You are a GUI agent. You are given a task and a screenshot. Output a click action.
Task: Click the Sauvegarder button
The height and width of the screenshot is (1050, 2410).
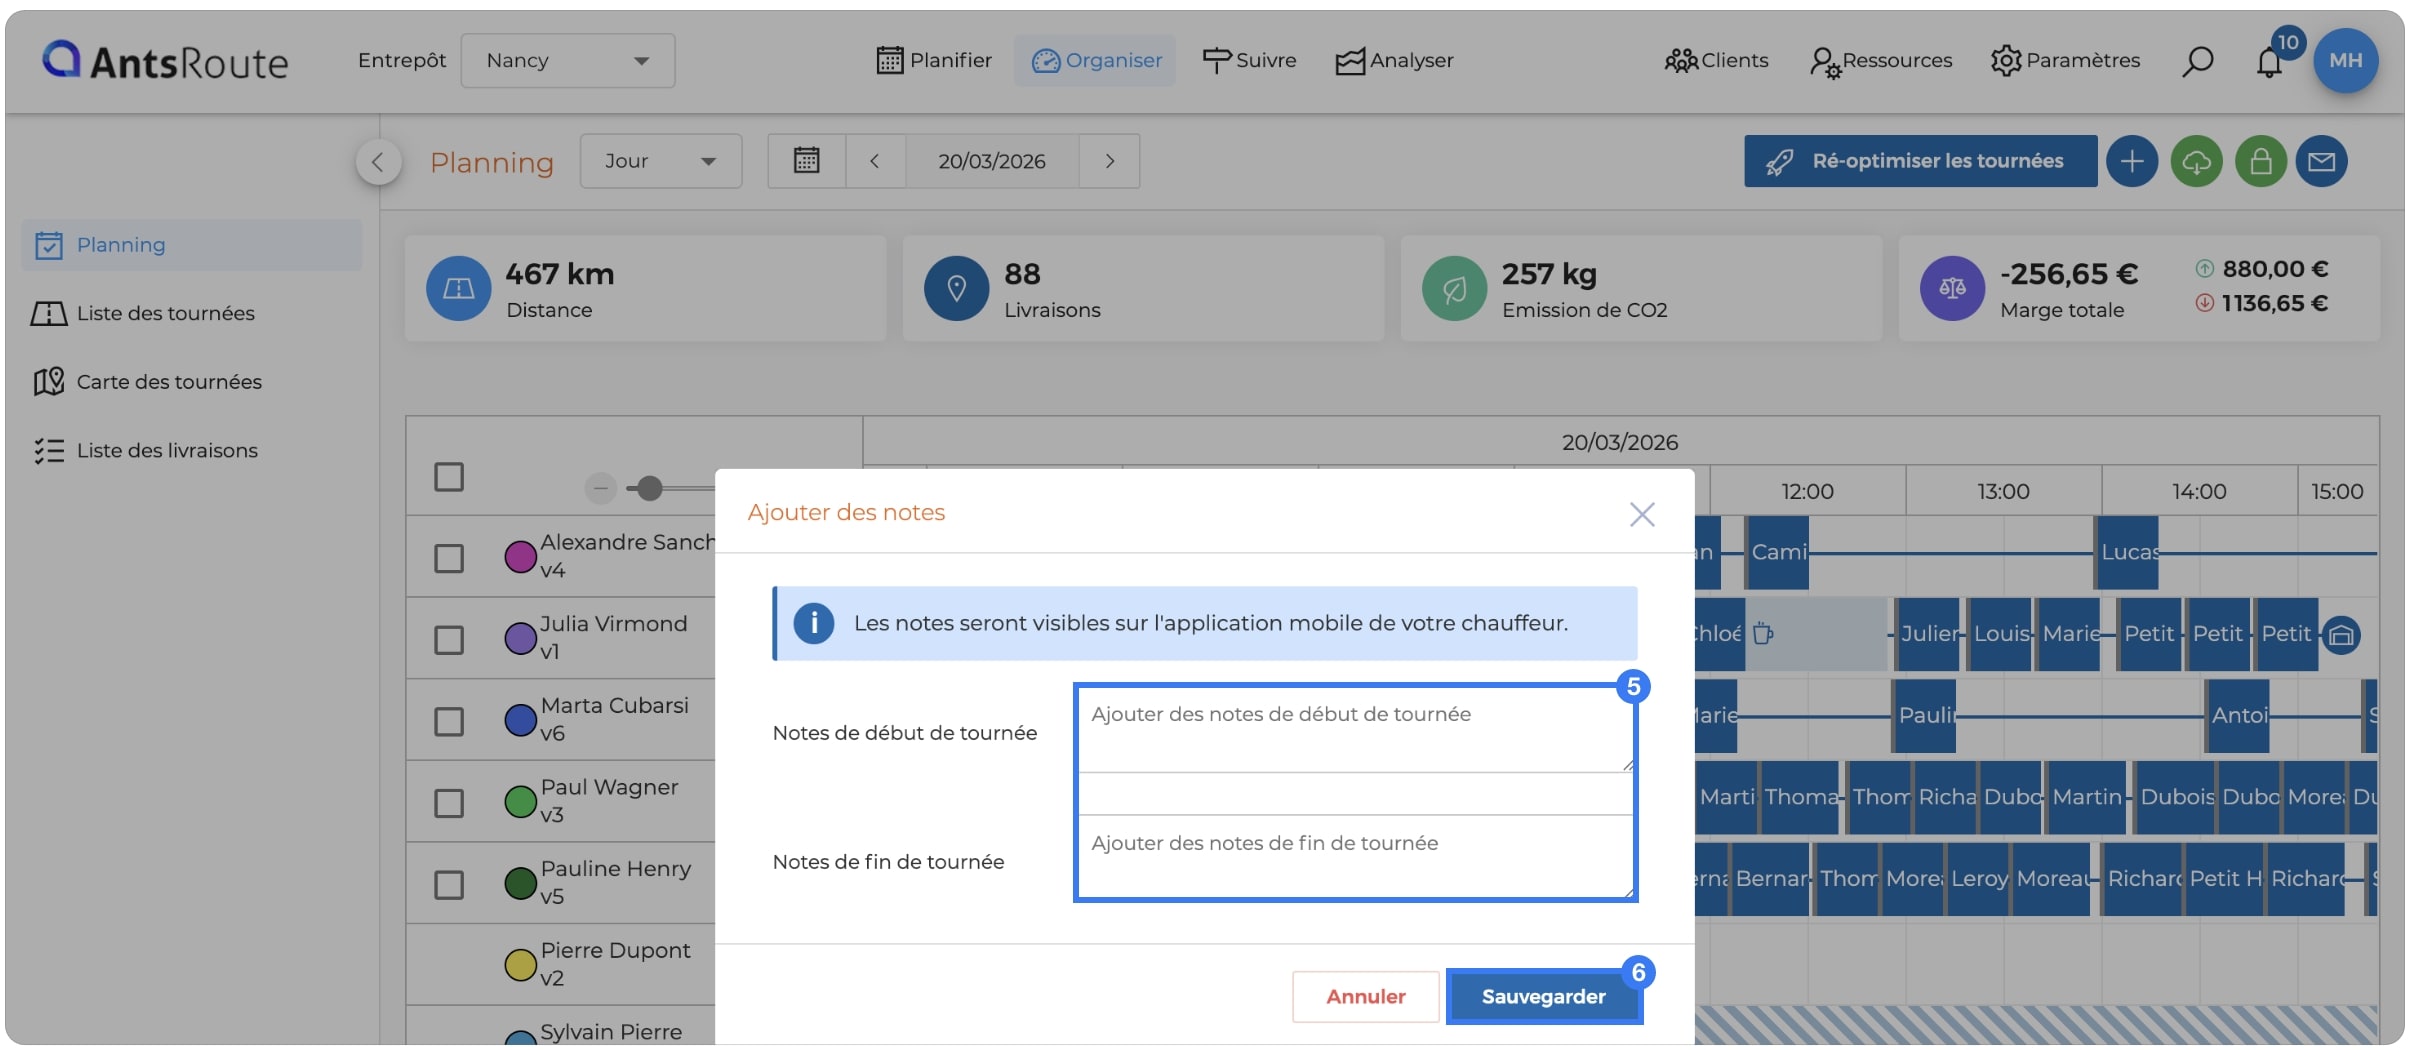[1543, 996]
